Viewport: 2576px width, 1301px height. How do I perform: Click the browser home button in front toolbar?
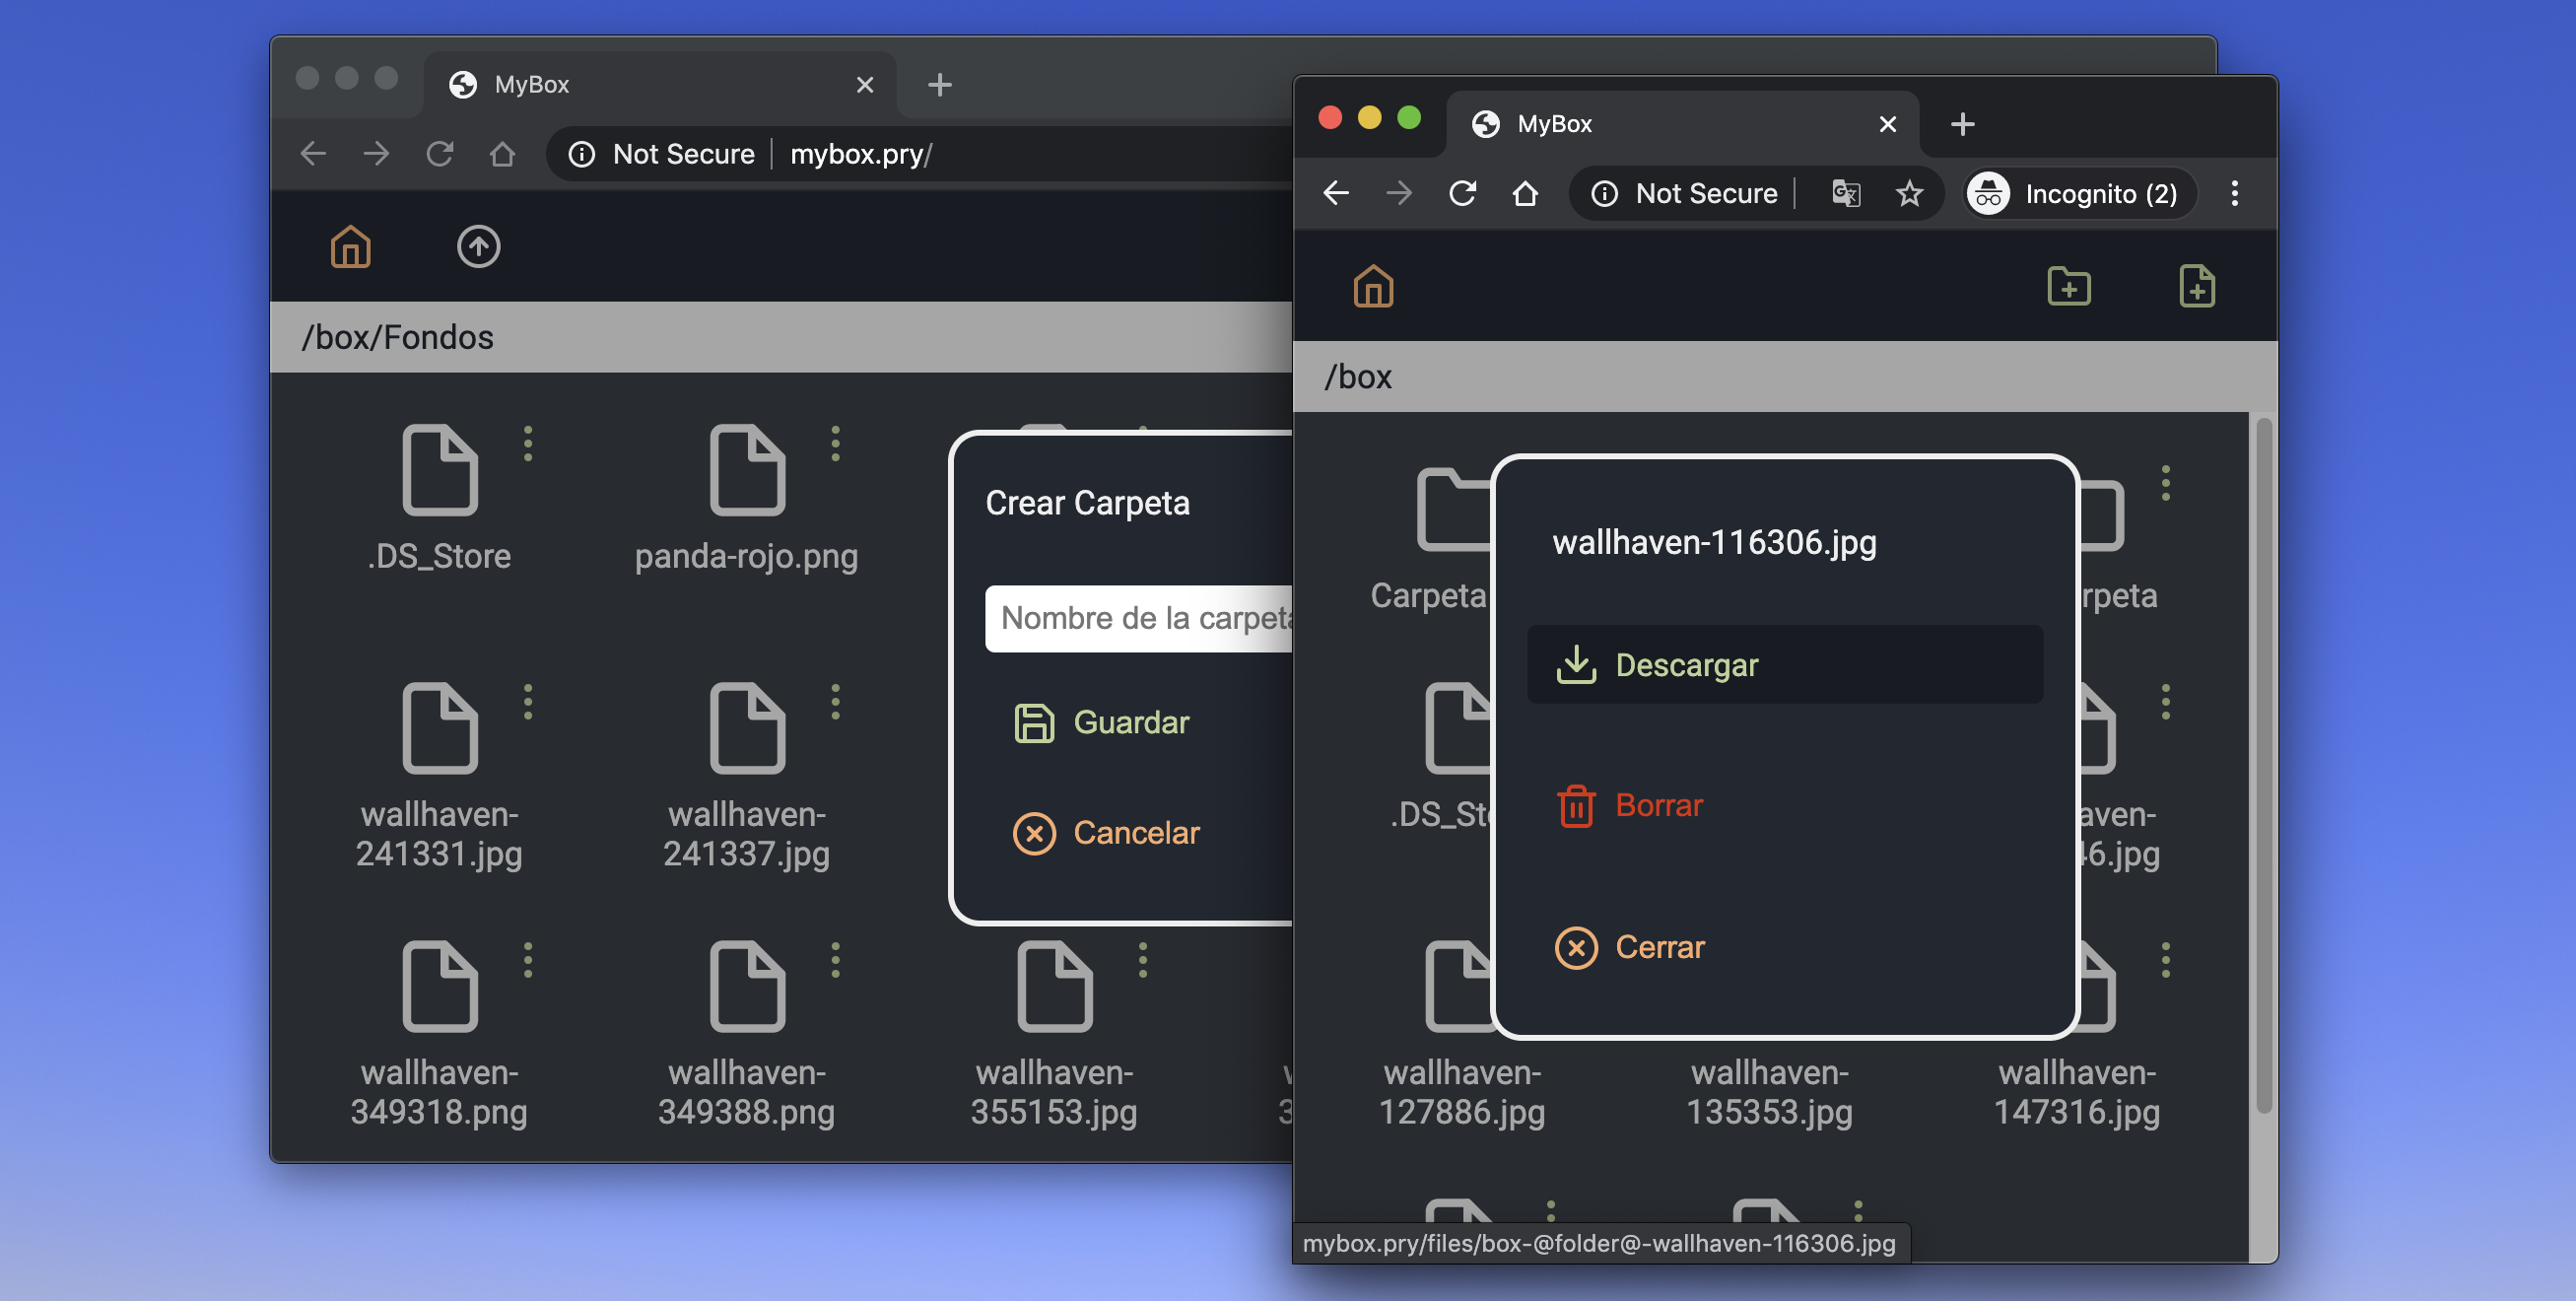tap(1525, 193)
